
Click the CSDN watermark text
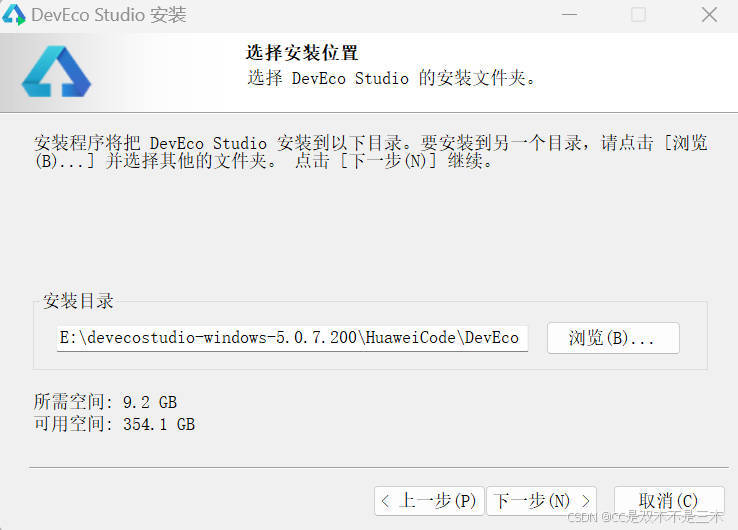[x=645, y=517]
